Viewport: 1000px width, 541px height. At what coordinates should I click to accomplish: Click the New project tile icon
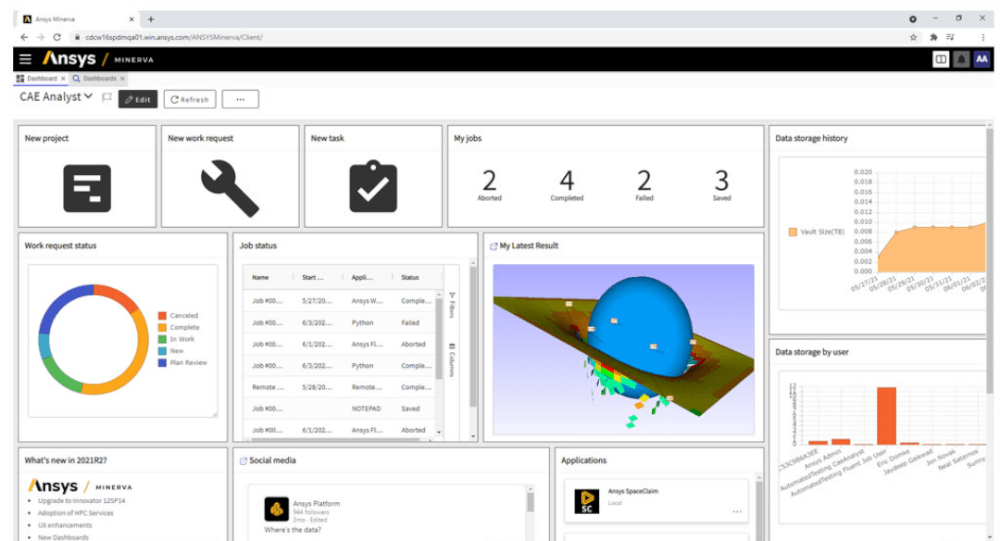87,188
